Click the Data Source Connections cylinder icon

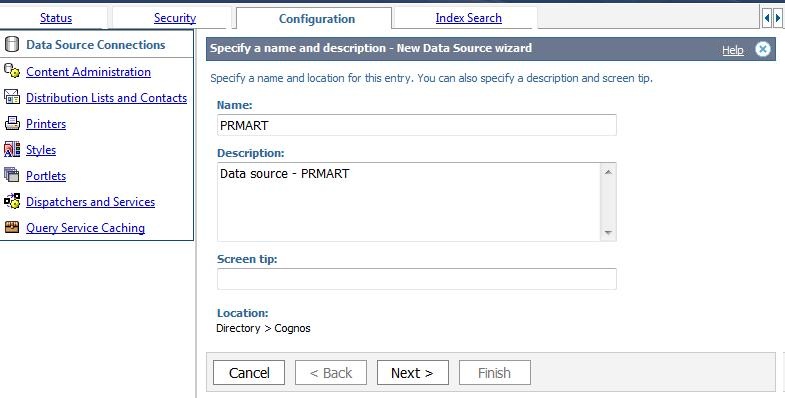pyautogui.click(x=12, y=45)
